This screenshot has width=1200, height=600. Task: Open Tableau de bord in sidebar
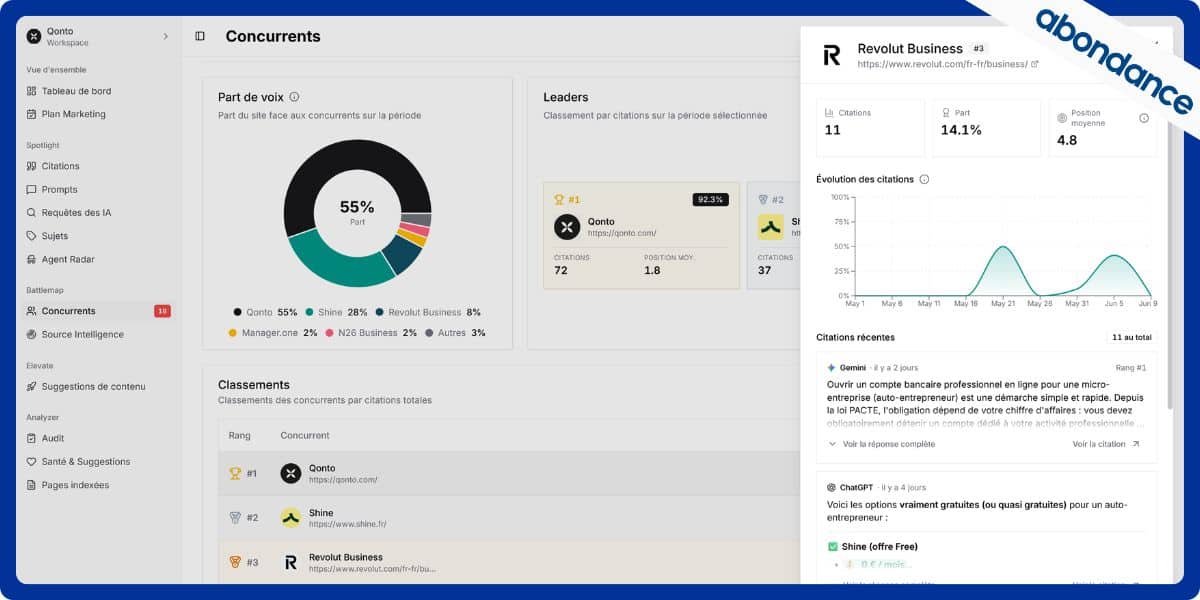tap(76, 91)
